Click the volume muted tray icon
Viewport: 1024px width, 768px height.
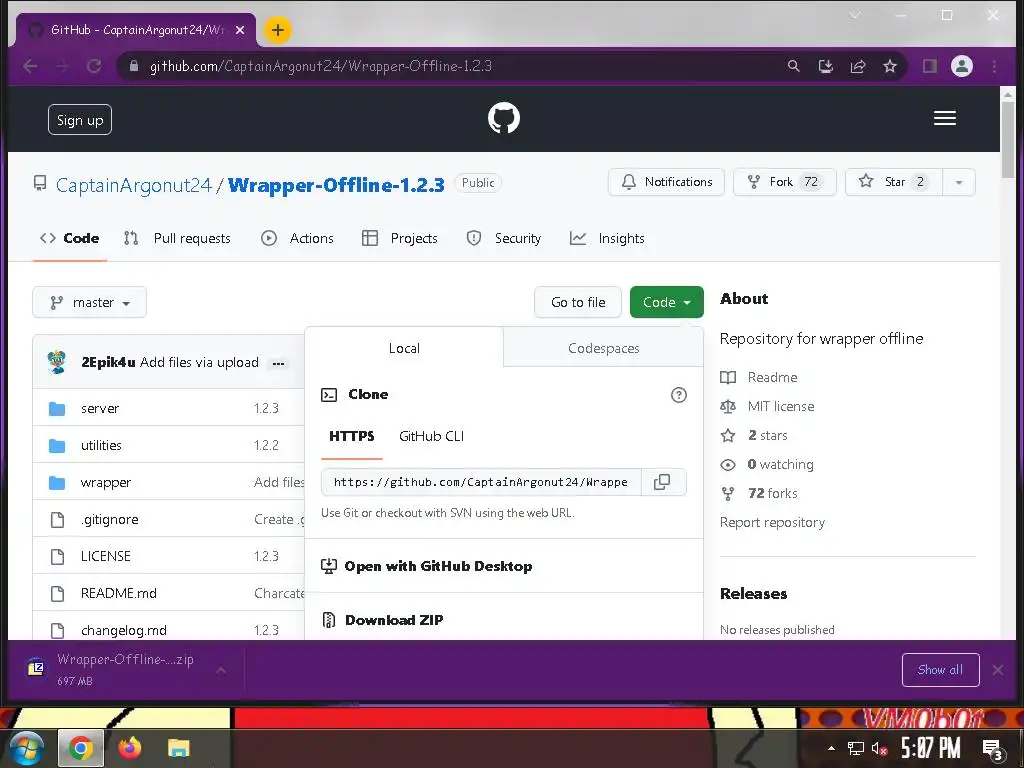coord(879,748)
